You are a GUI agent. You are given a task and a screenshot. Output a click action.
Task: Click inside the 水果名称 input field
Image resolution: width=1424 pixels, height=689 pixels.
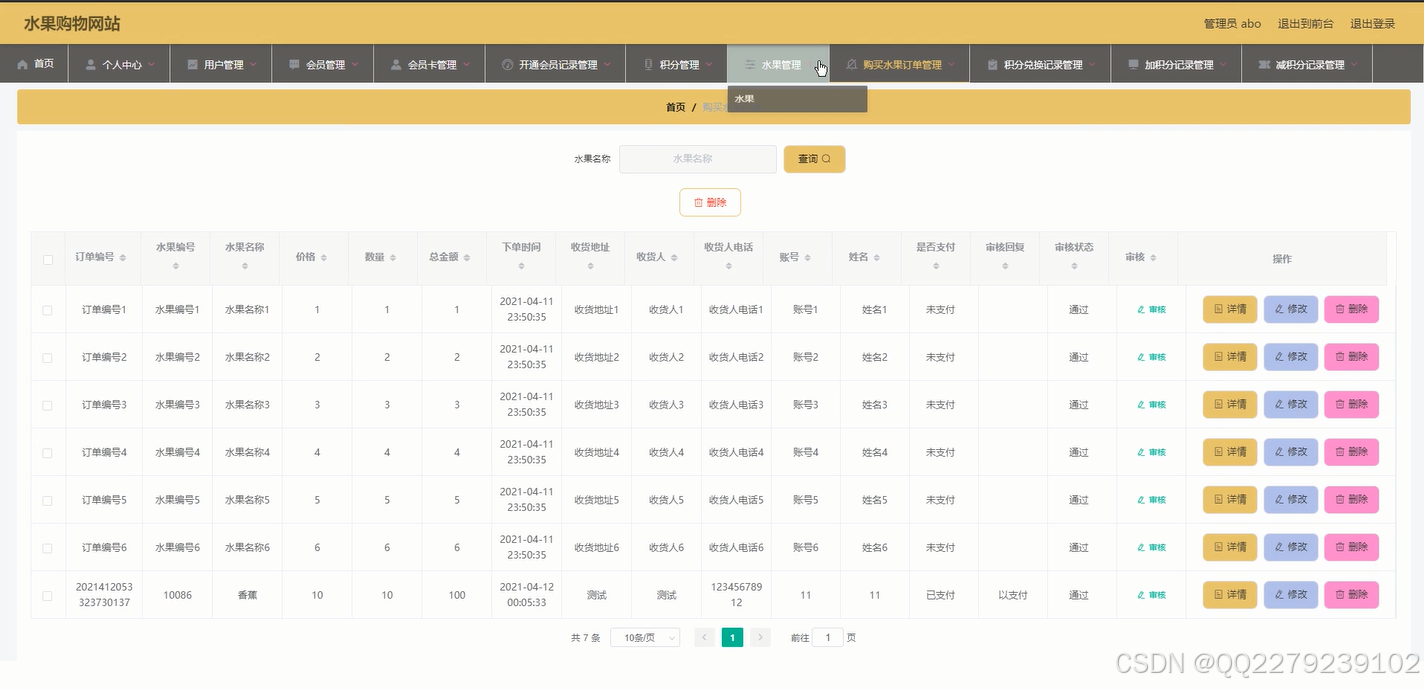click(x=697, y=158)
